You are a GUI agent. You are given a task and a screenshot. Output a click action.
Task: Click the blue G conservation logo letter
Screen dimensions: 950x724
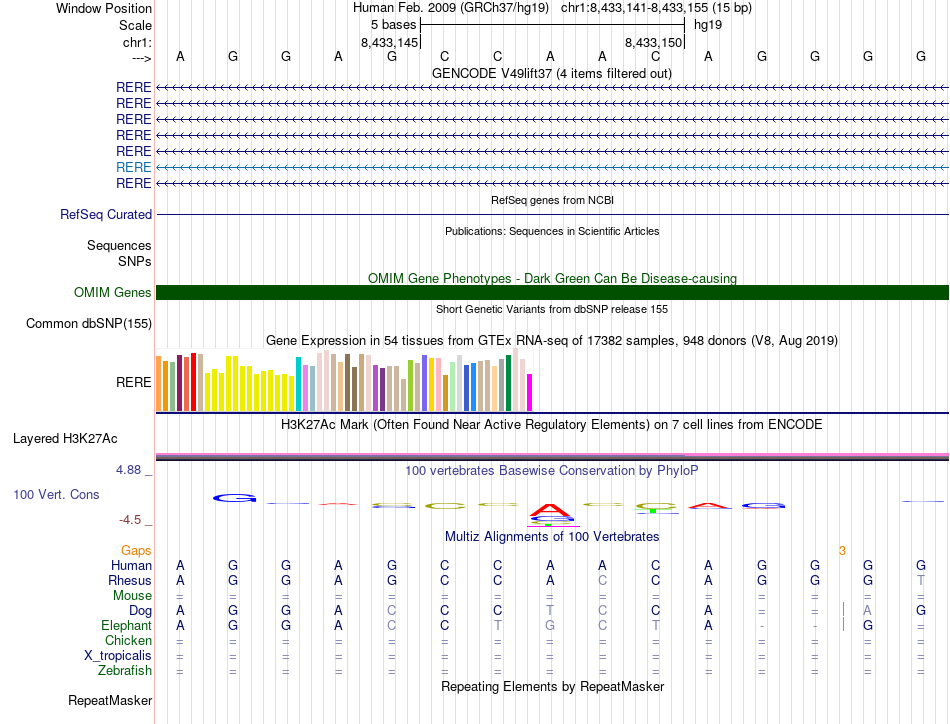234,498
